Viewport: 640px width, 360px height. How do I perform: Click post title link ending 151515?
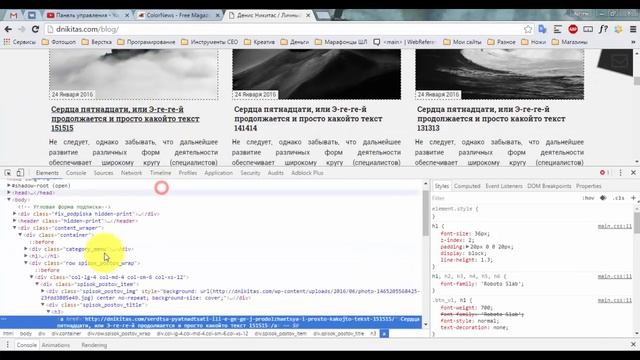[x=125, y=119]
